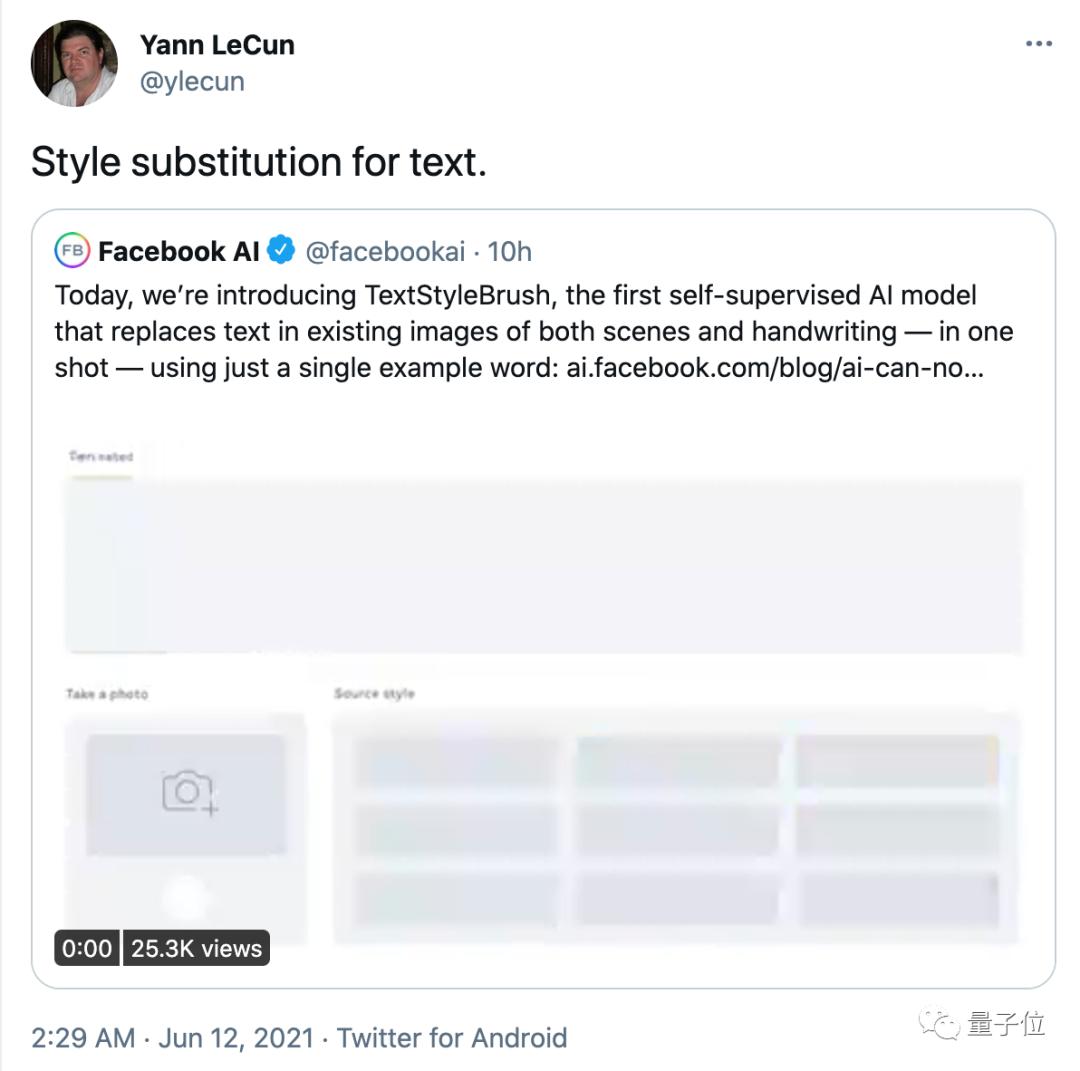Click the WeChat logo watermark
Screen dimensions: 1080x1071
click(x=941, y=1023)
